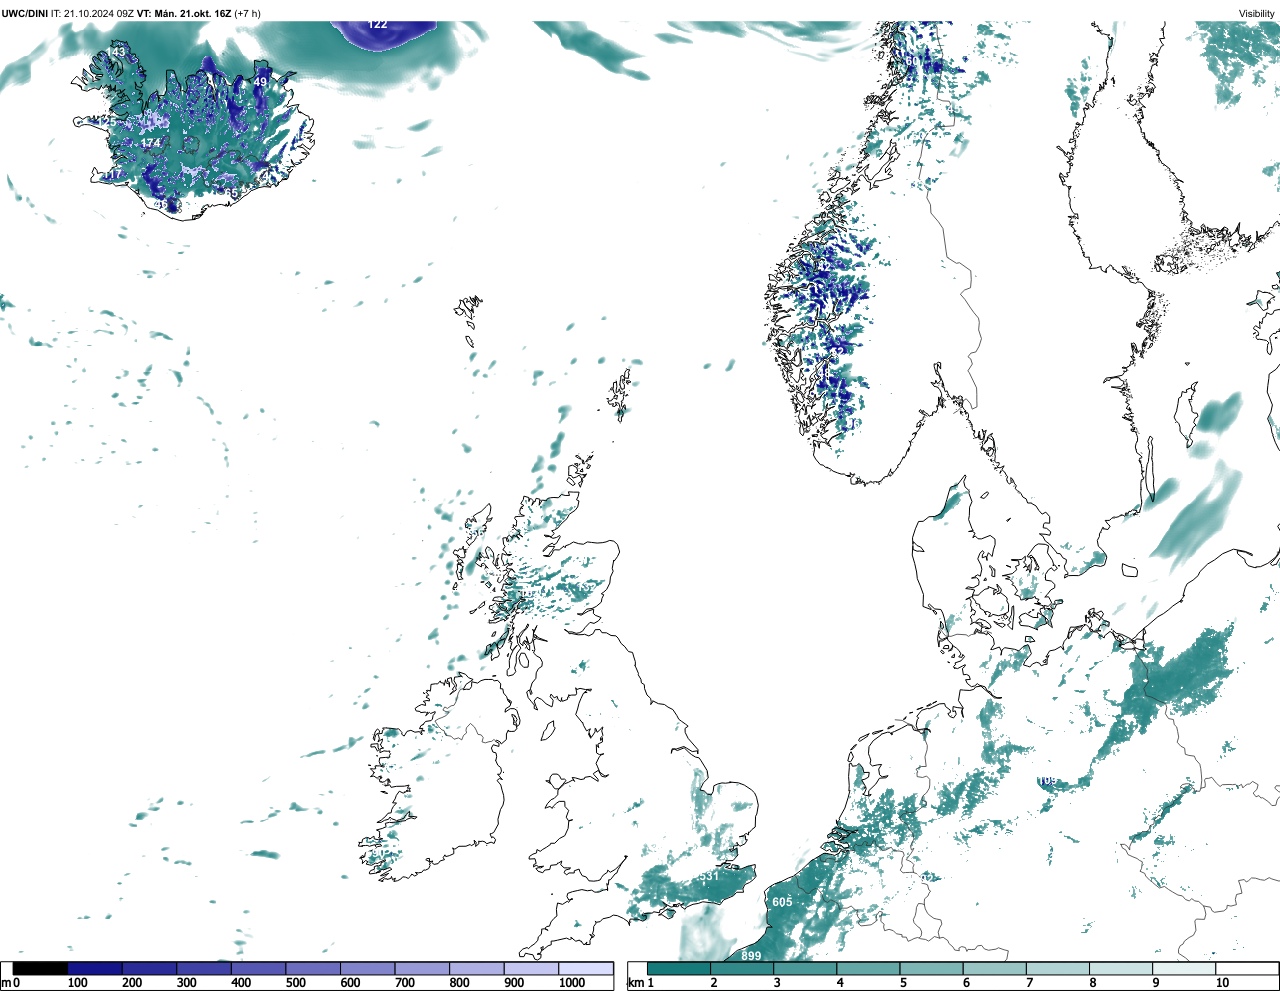Click the black 0–100 m legend swatch
The width and height of the screenshot is (1280, 991).
click(x=41, y=968)
